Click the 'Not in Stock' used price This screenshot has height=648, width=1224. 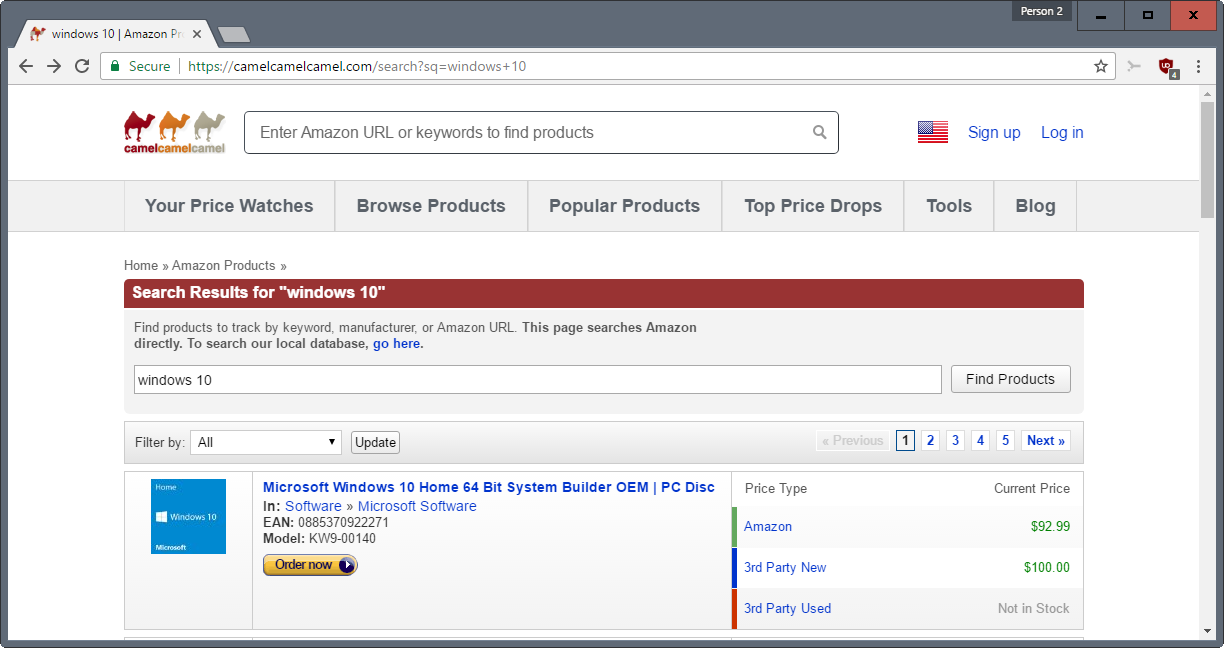[x=1034, y=609]
